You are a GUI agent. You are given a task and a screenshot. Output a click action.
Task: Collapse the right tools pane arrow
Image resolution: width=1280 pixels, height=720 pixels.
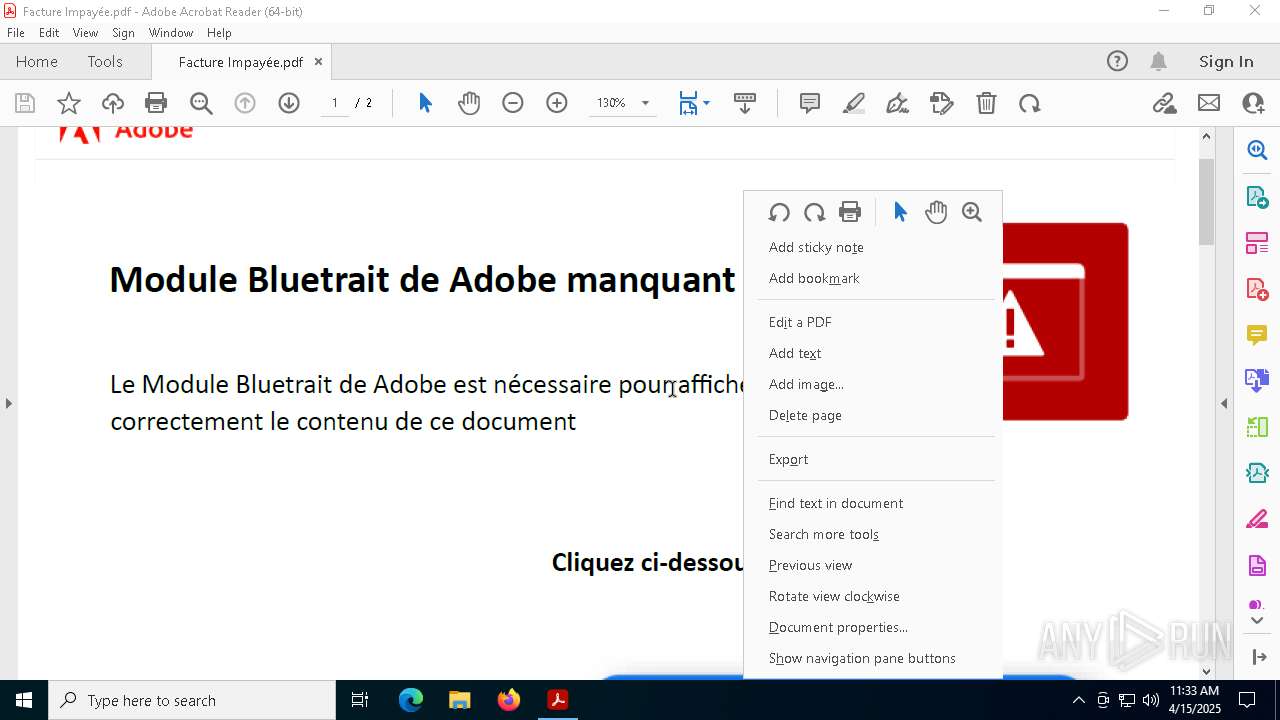pyautogui.click(x=1224, y=403)
